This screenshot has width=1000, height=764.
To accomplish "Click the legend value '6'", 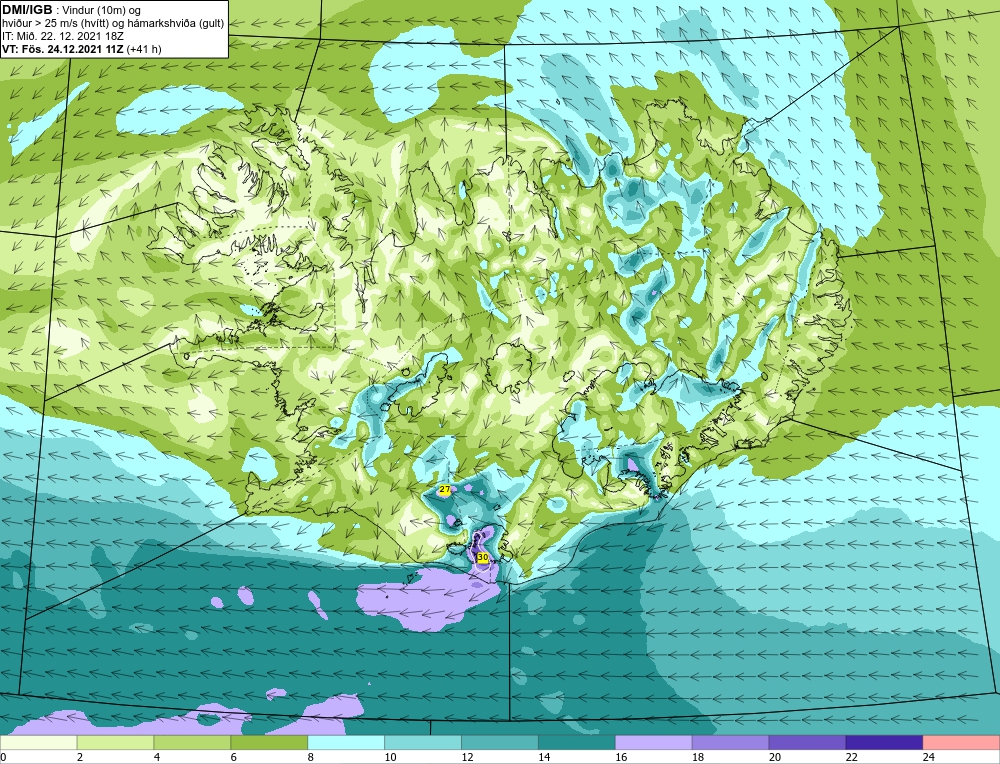I will click(x=234, y=757).
